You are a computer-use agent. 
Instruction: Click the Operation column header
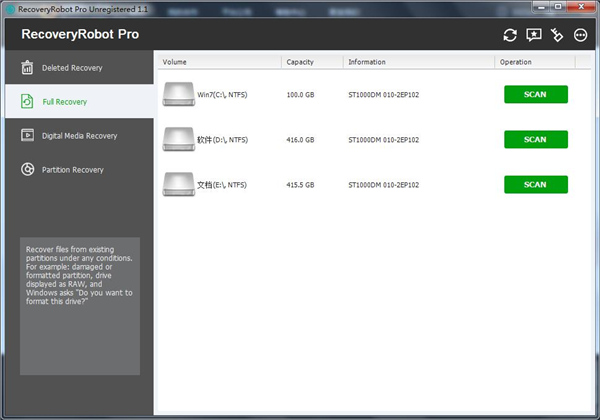(x=535, y=62)
